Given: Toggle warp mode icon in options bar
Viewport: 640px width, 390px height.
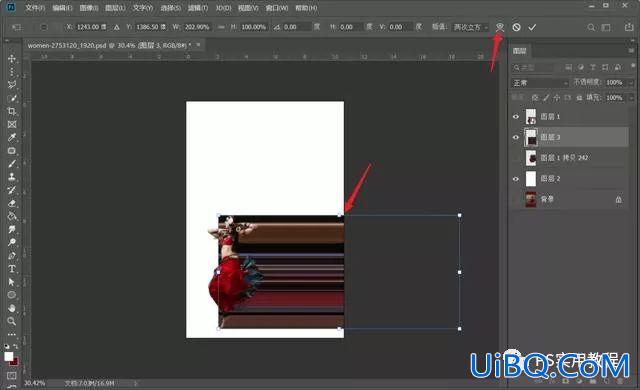Looking at the screenshot, I should click(500, 27).
